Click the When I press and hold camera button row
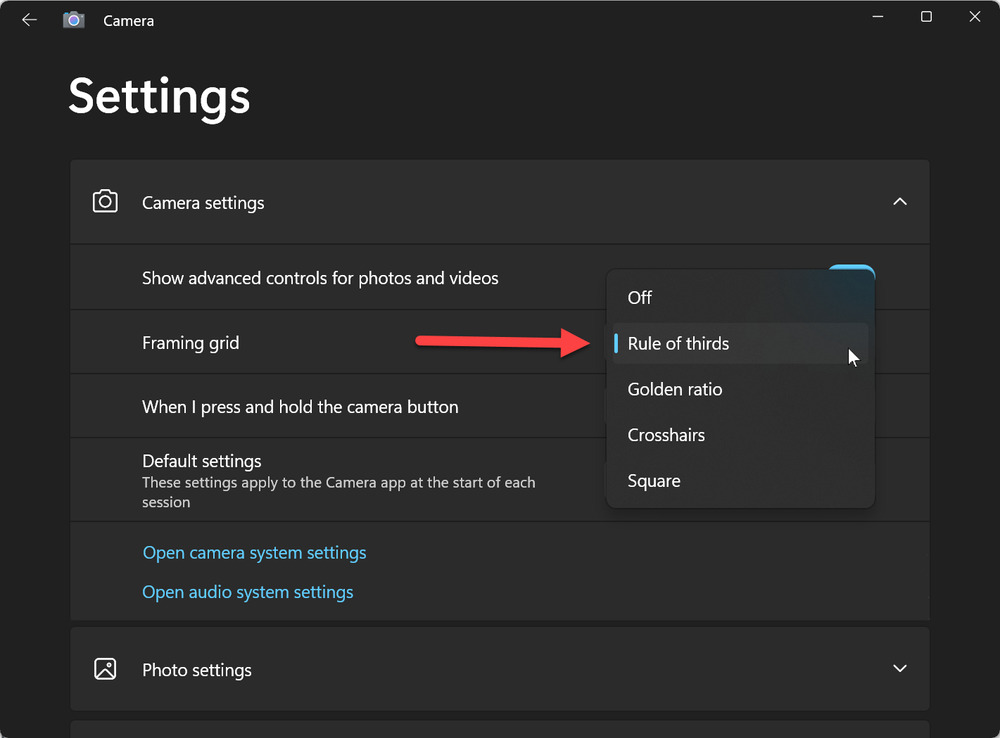The image size is (1000, 738). tap(299, 406)
